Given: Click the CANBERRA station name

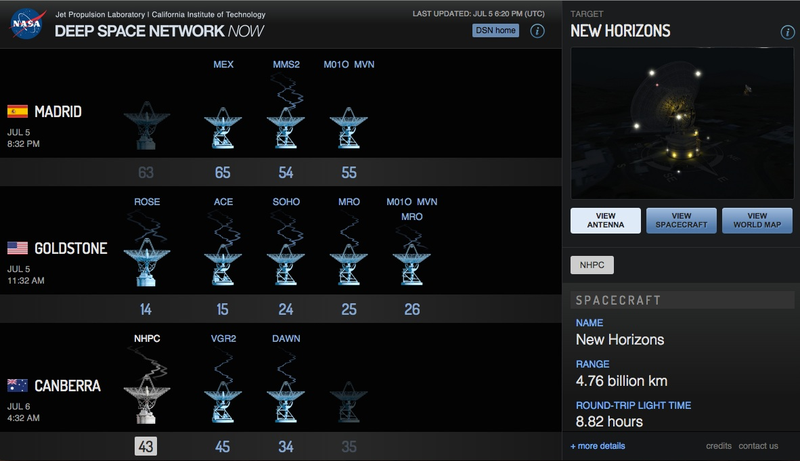Looking at the screenshot, I should [67, 386].
